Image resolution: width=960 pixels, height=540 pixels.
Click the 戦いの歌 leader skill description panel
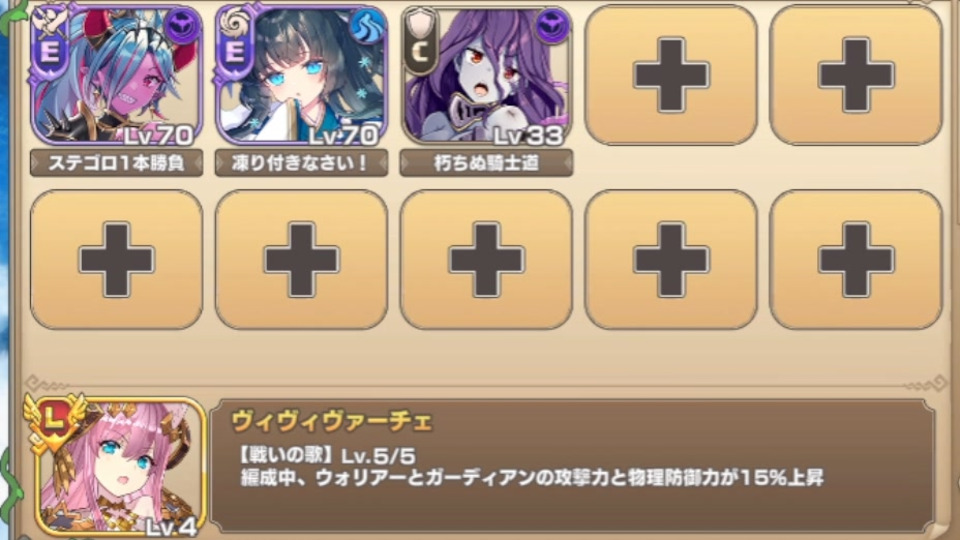(572, 465)
